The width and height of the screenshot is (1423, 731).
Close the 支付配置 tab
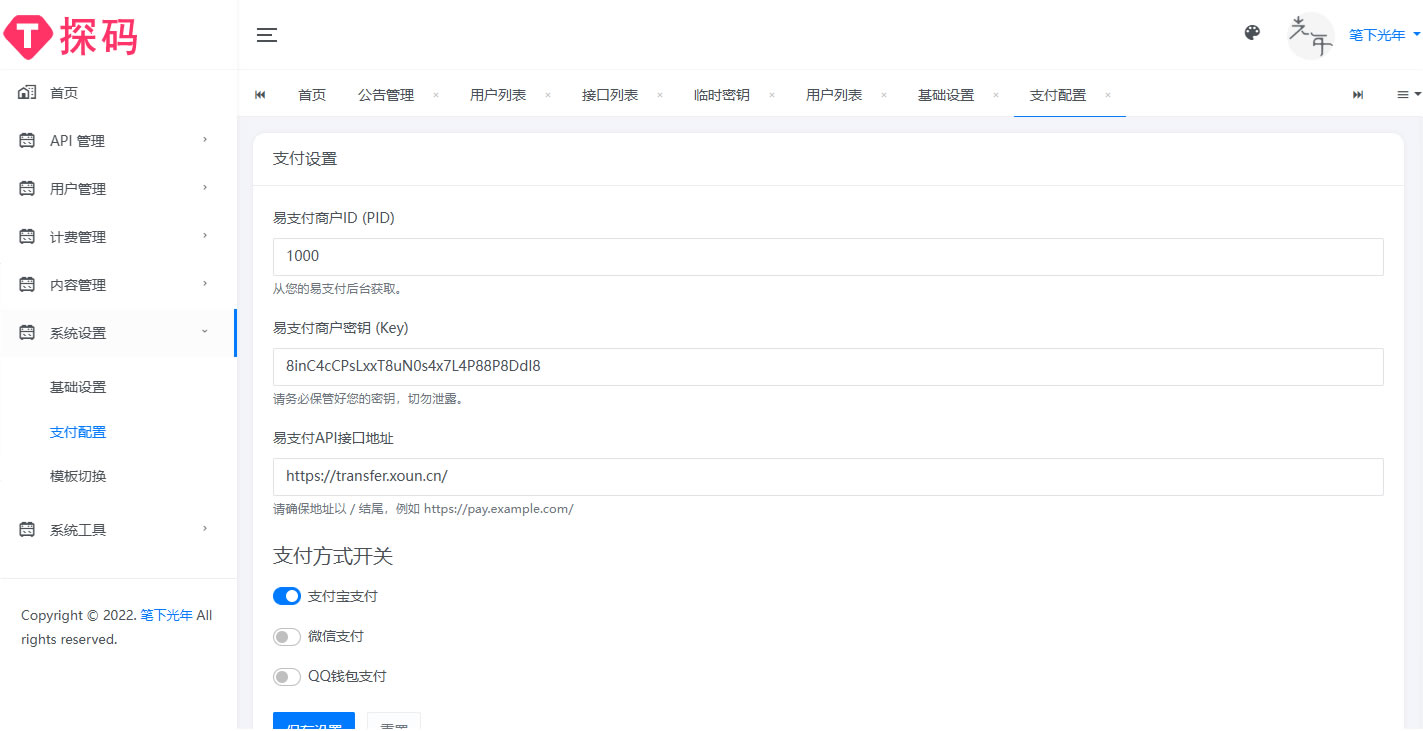point(1108,95)
